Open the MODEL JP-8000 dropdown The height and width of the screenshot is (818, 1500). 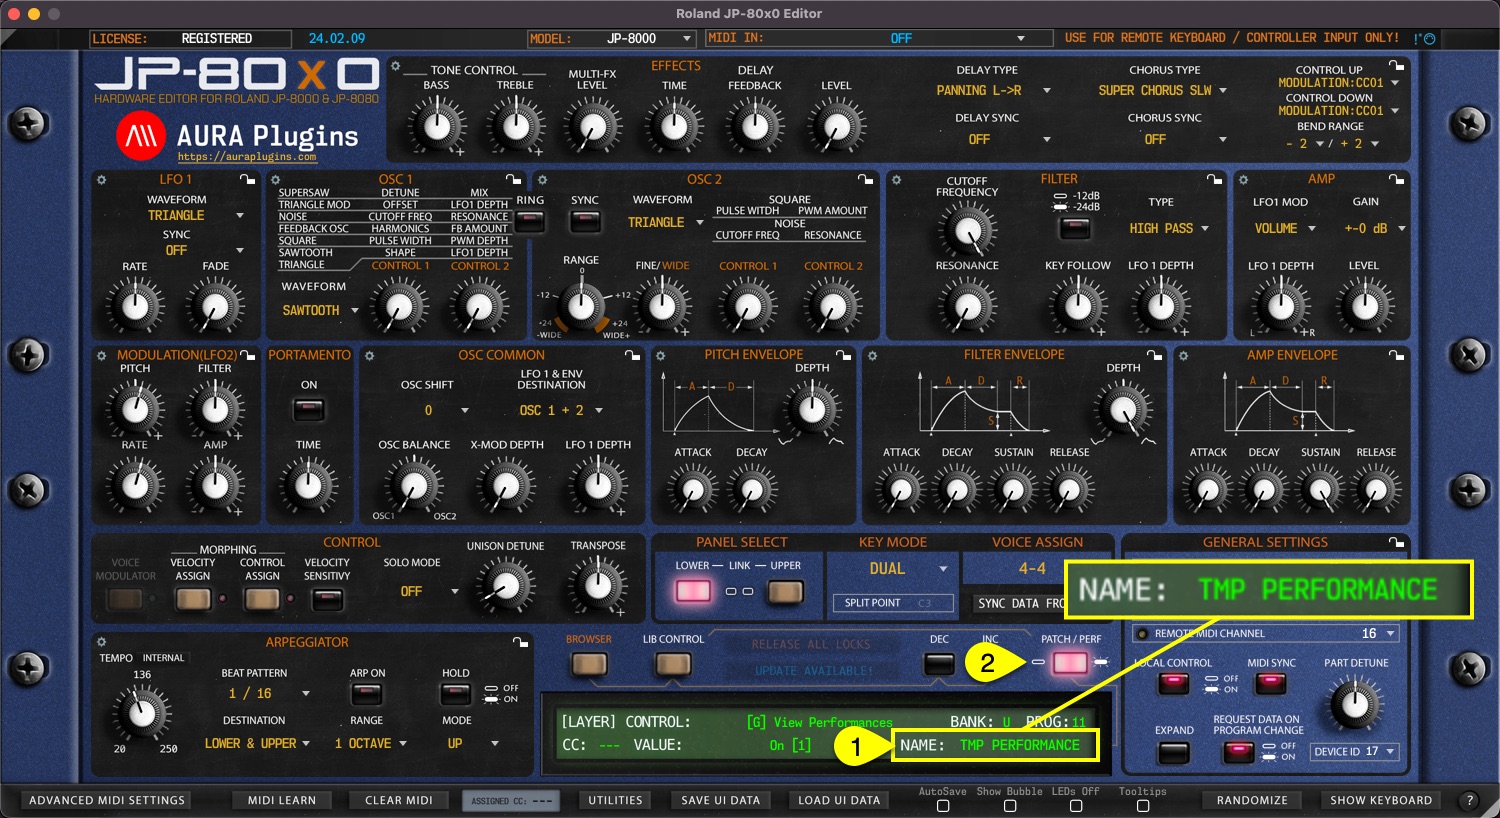(612, 38)
